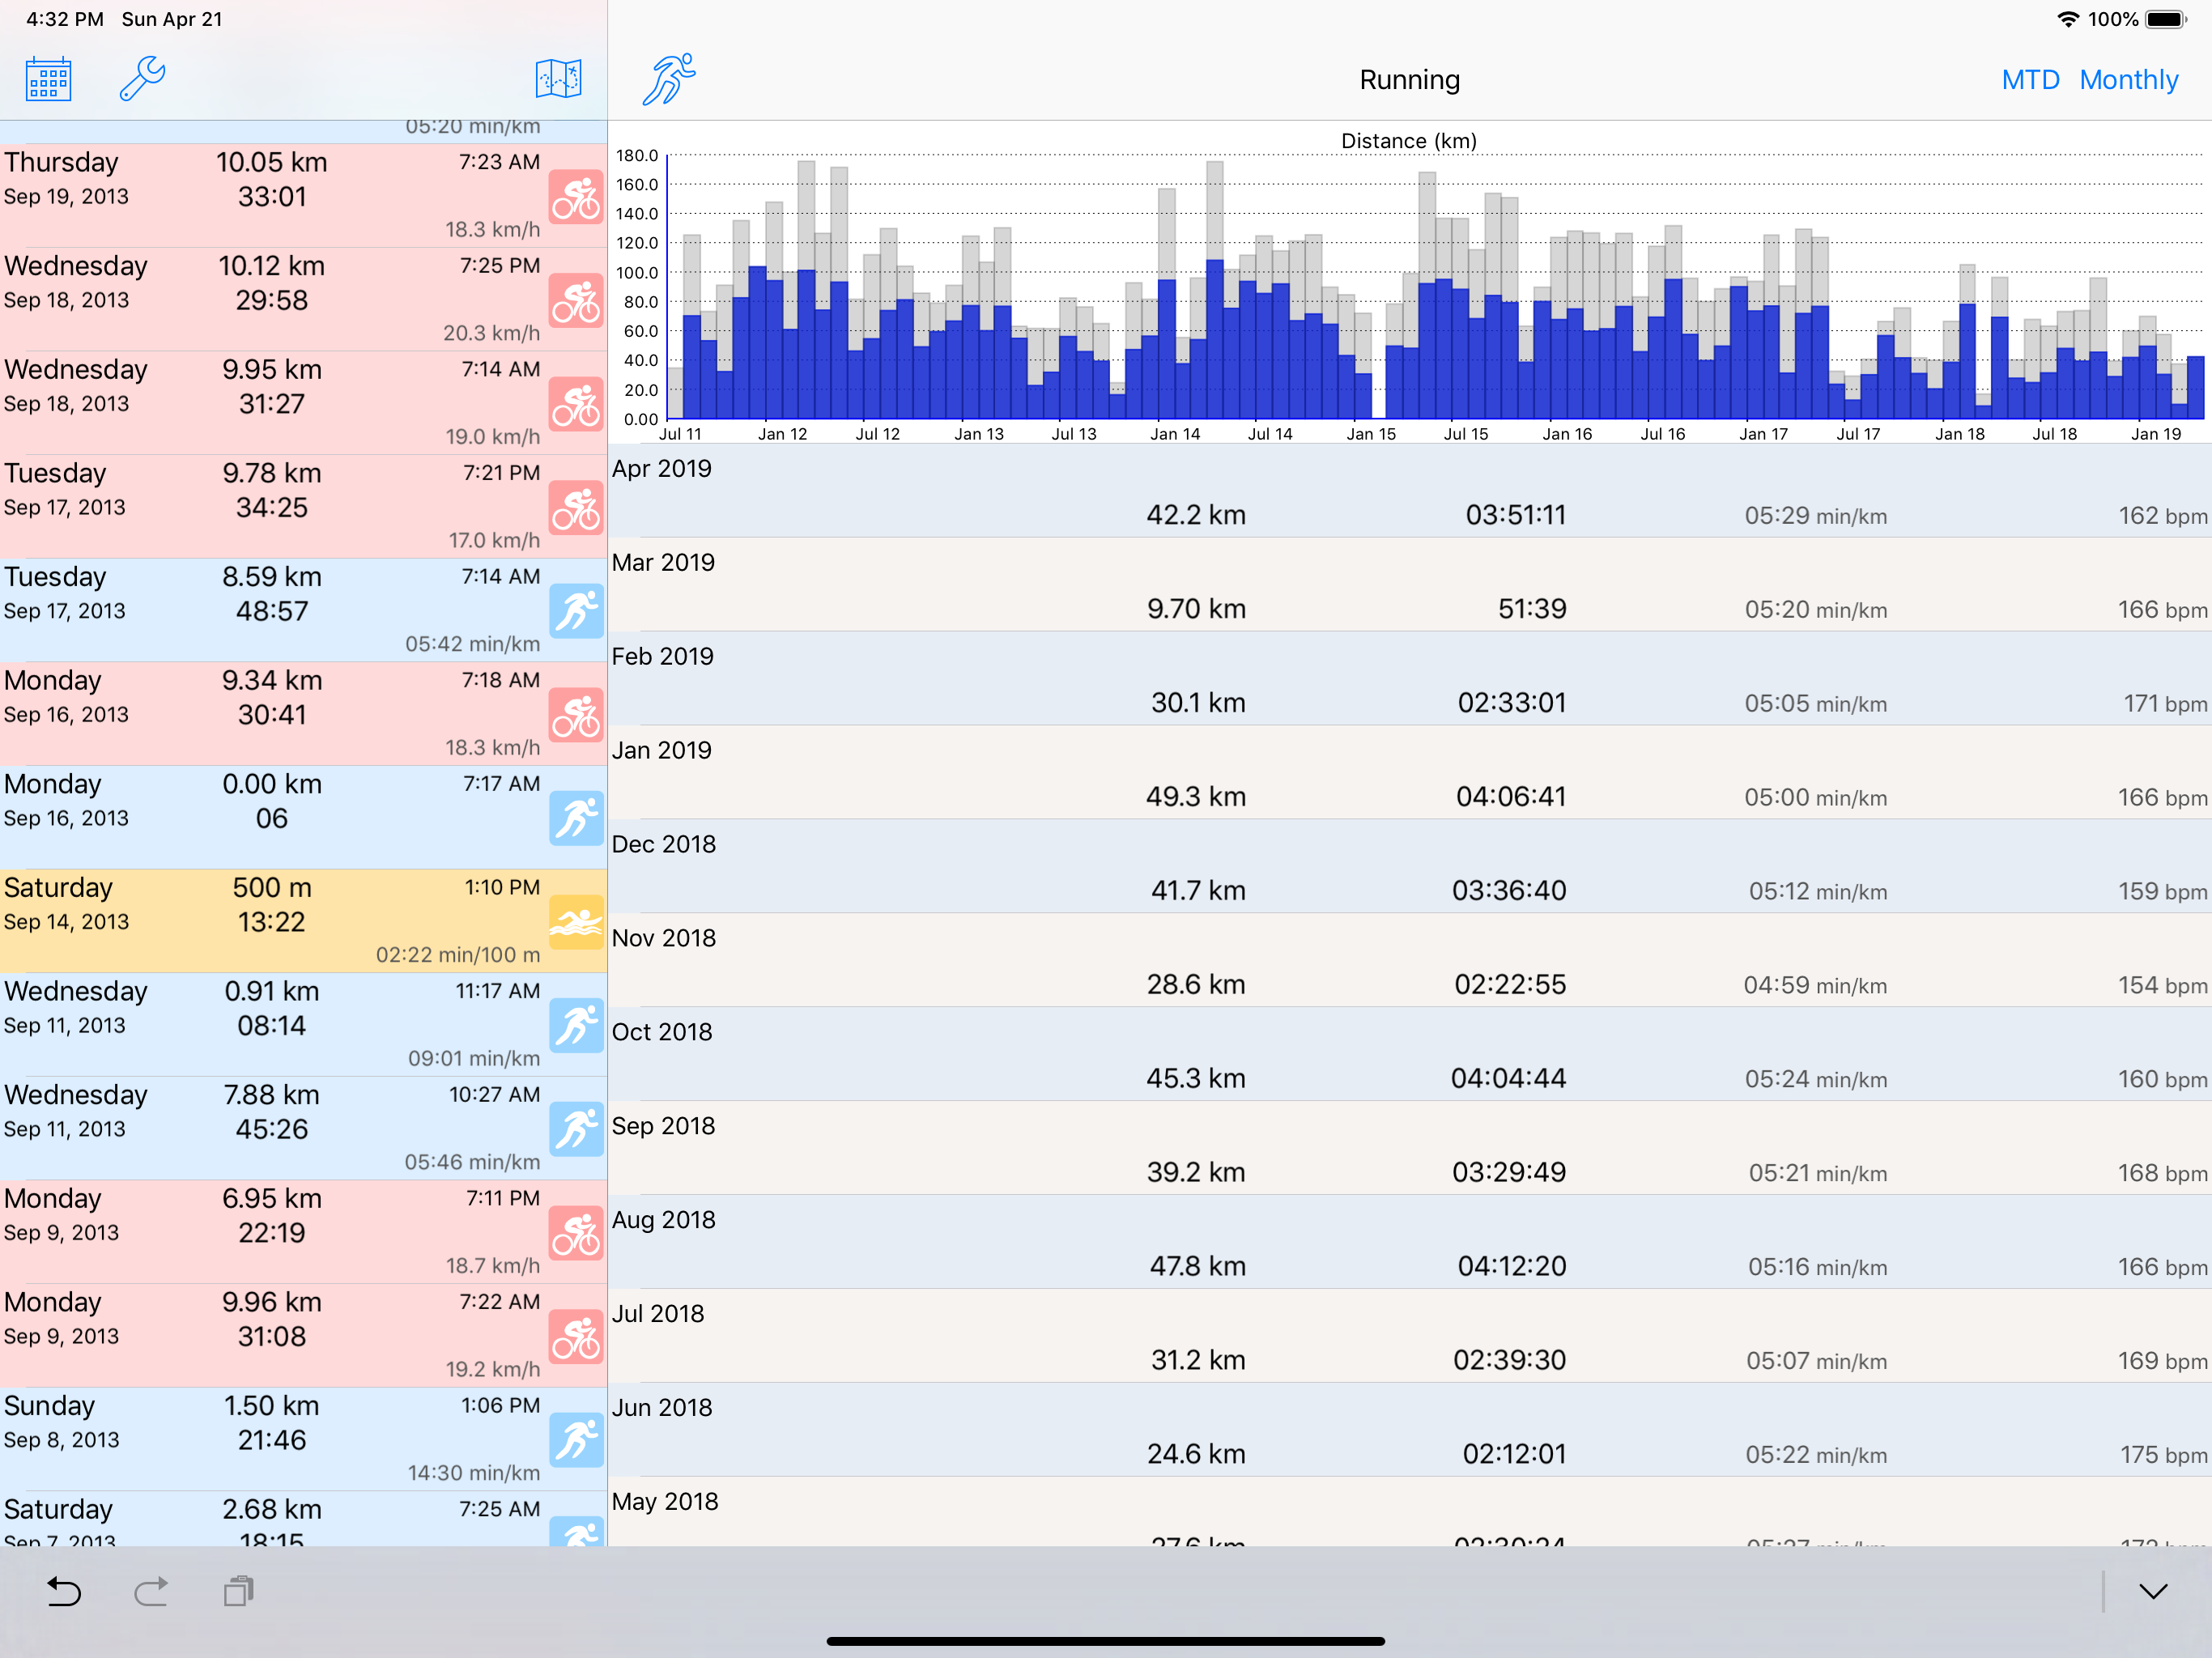Open Sunday Sep 8, 2013 workout
2212x1658 pixels.
(x=303, y=1440)
